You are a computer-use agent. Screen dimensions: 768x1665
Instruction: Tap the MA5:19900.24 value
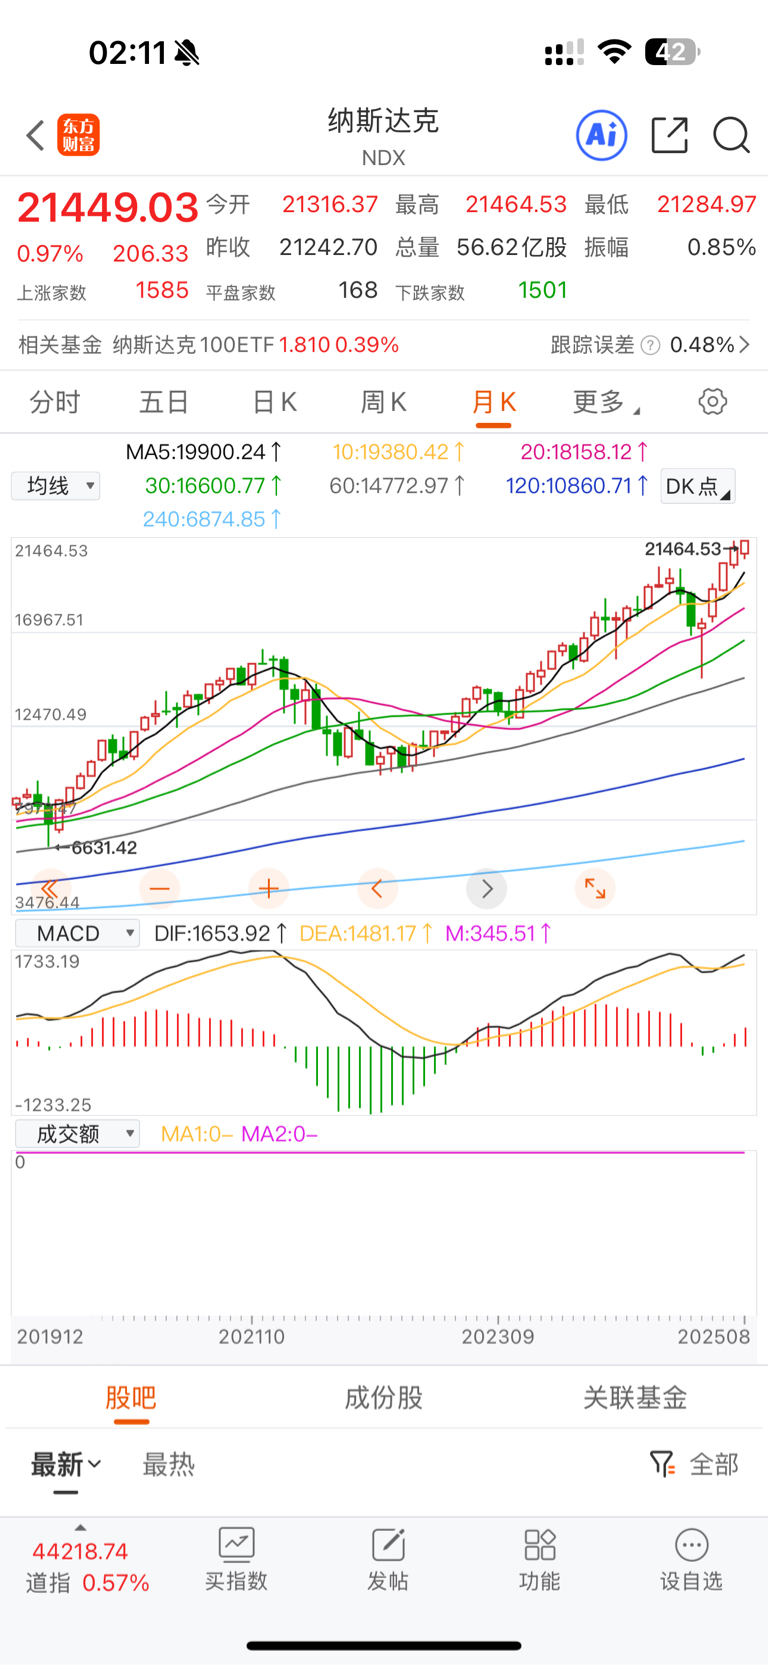(x=204, y=452)
